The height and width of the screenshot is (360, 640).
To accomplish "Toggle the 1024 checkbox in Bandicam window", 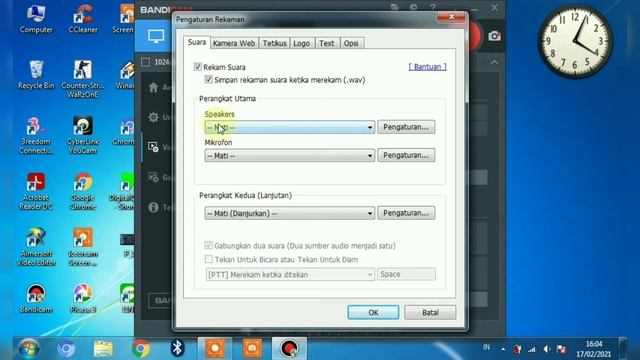I will click(145, 62).
